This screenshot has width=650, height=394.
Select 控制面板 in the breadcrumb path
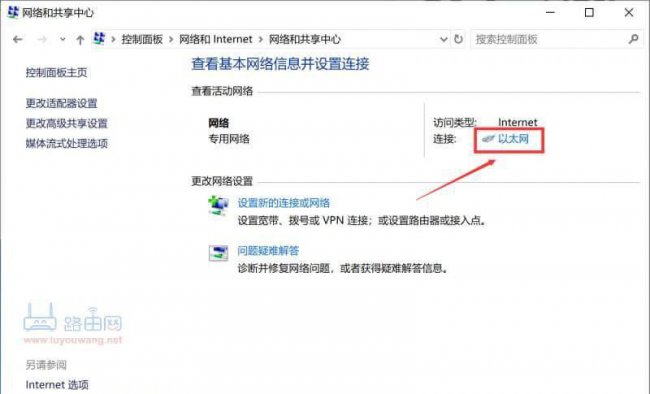(x=142, y=39)
